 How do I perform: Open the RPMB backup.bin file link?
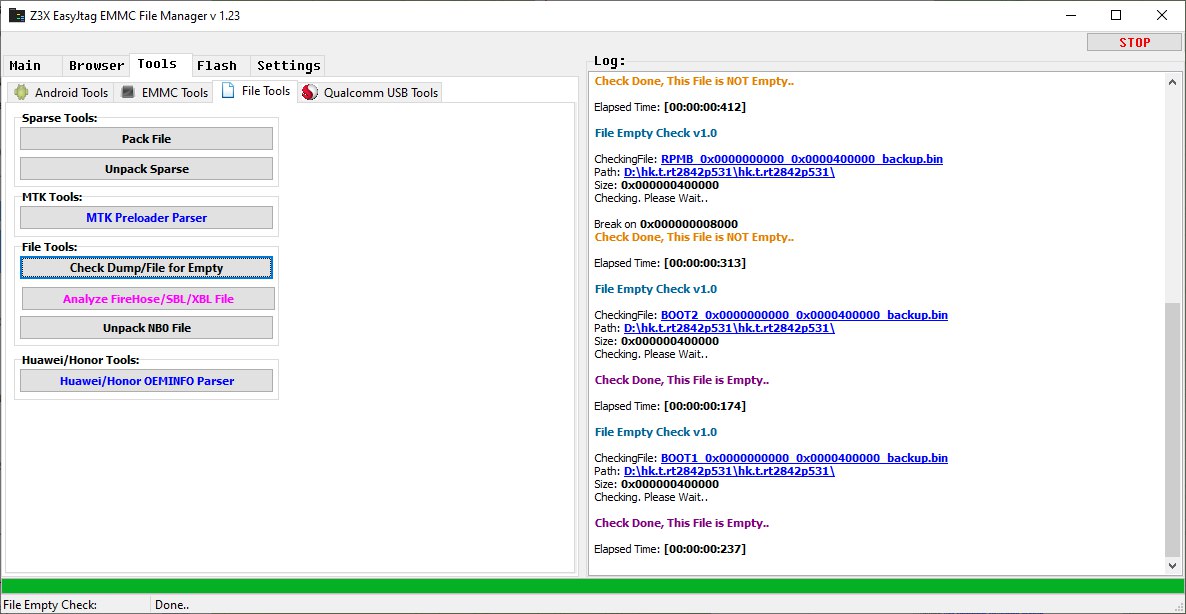(802, 159)
